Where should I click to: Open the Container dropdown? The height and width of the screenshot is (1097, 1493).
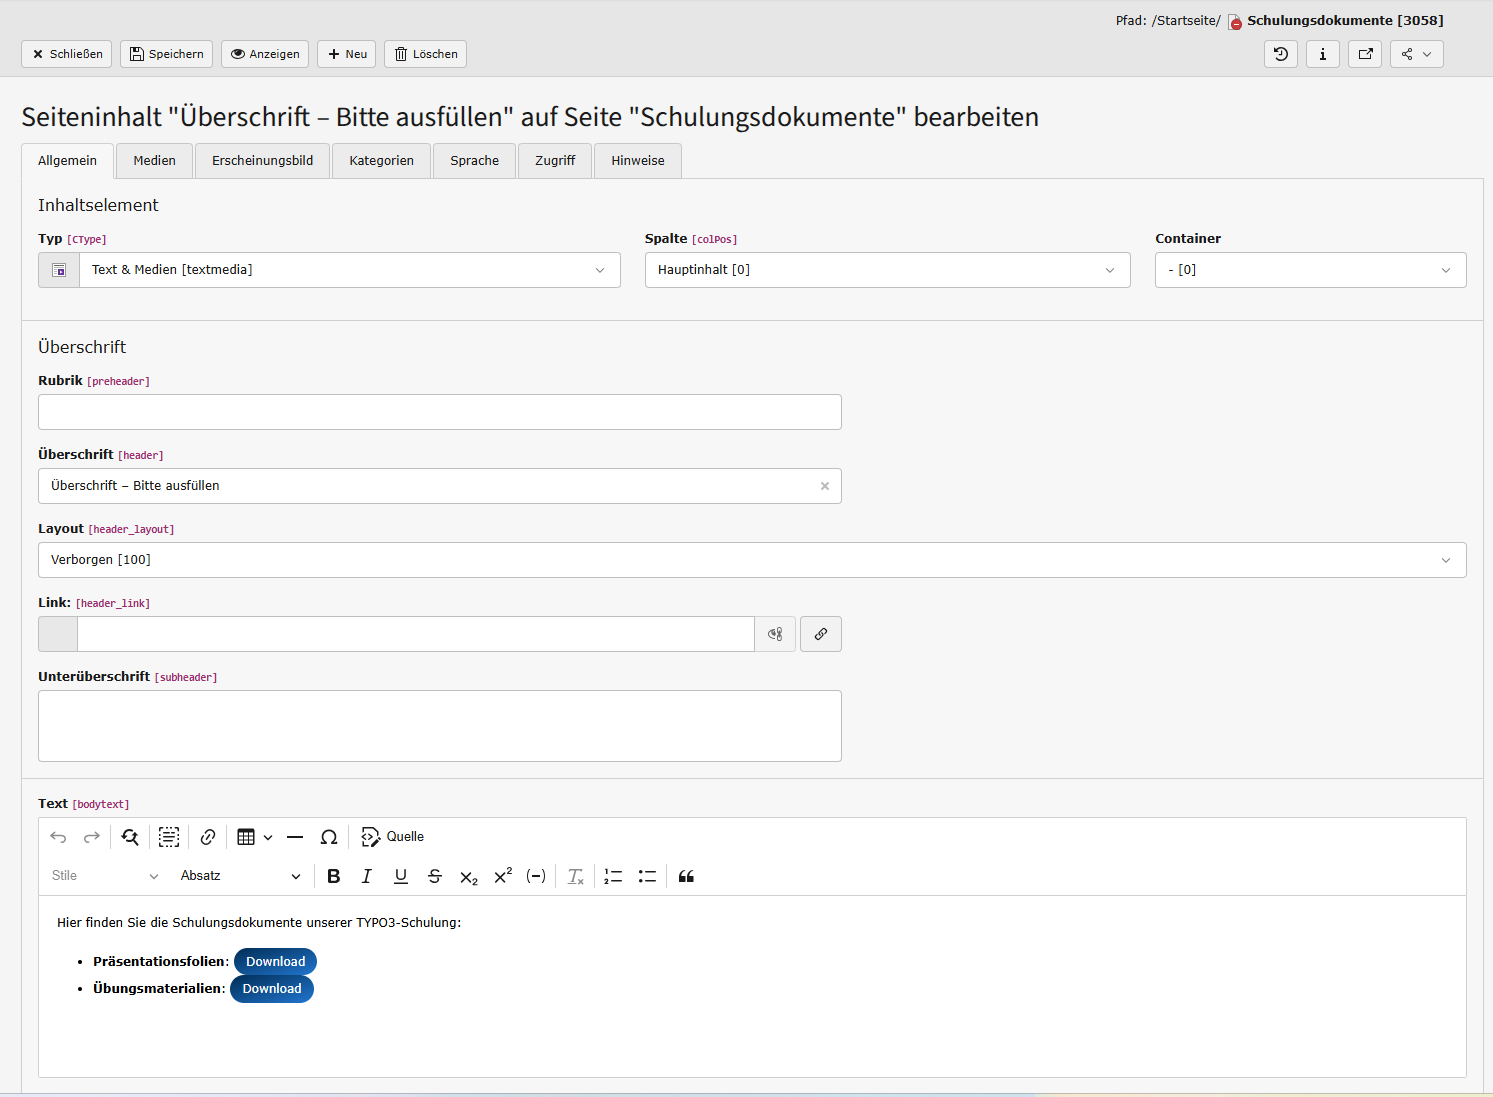1311,270
